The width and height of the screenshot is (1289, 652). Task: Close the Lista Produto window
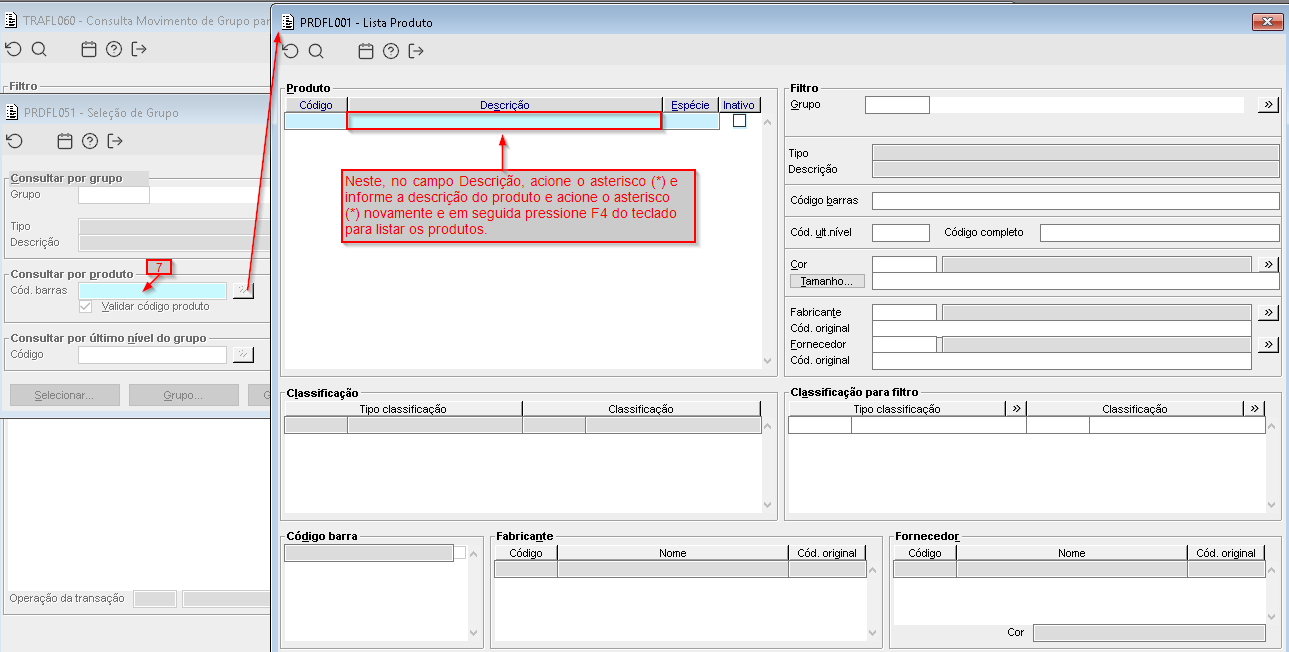coord(1267,22)
